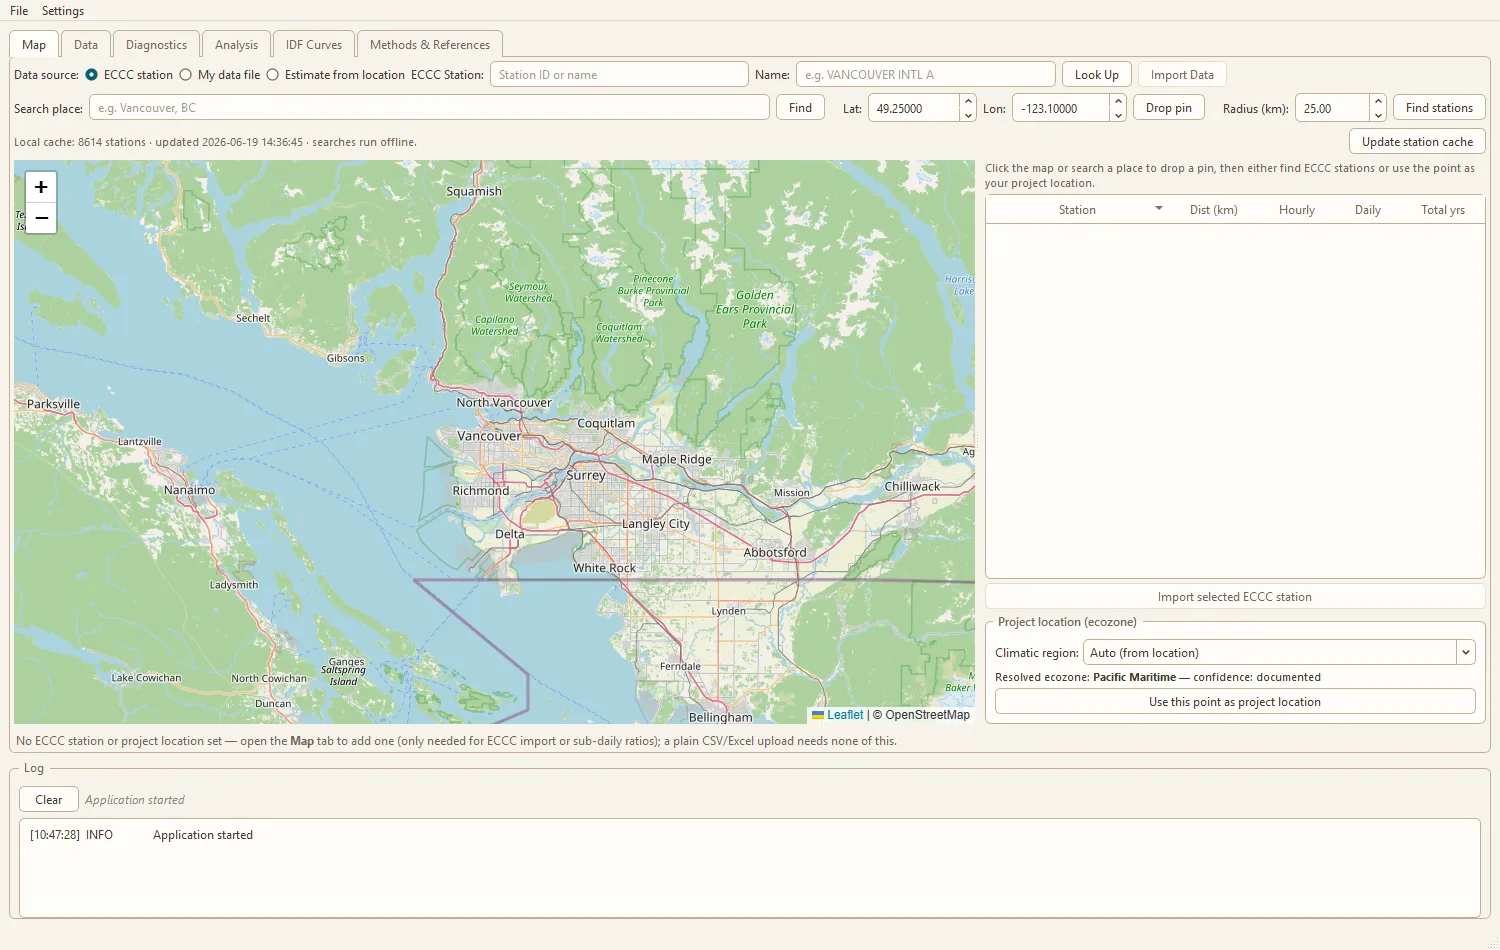This screenshot has height=950, width=1500.
Task: Focus the station Name field
Action: [926, 75]
